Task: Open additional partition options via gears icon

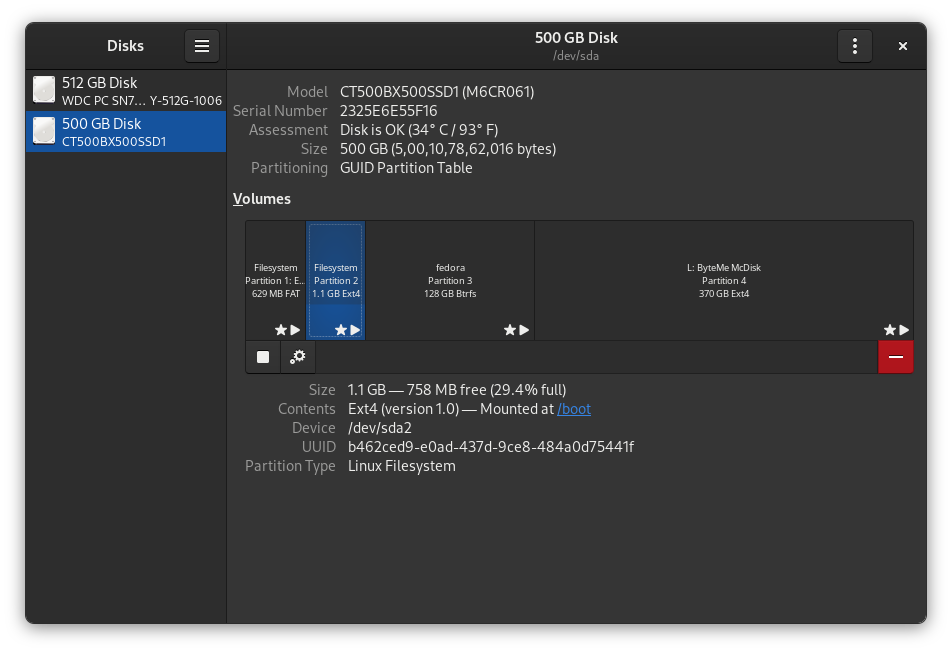Action: (x=298, y=357)
